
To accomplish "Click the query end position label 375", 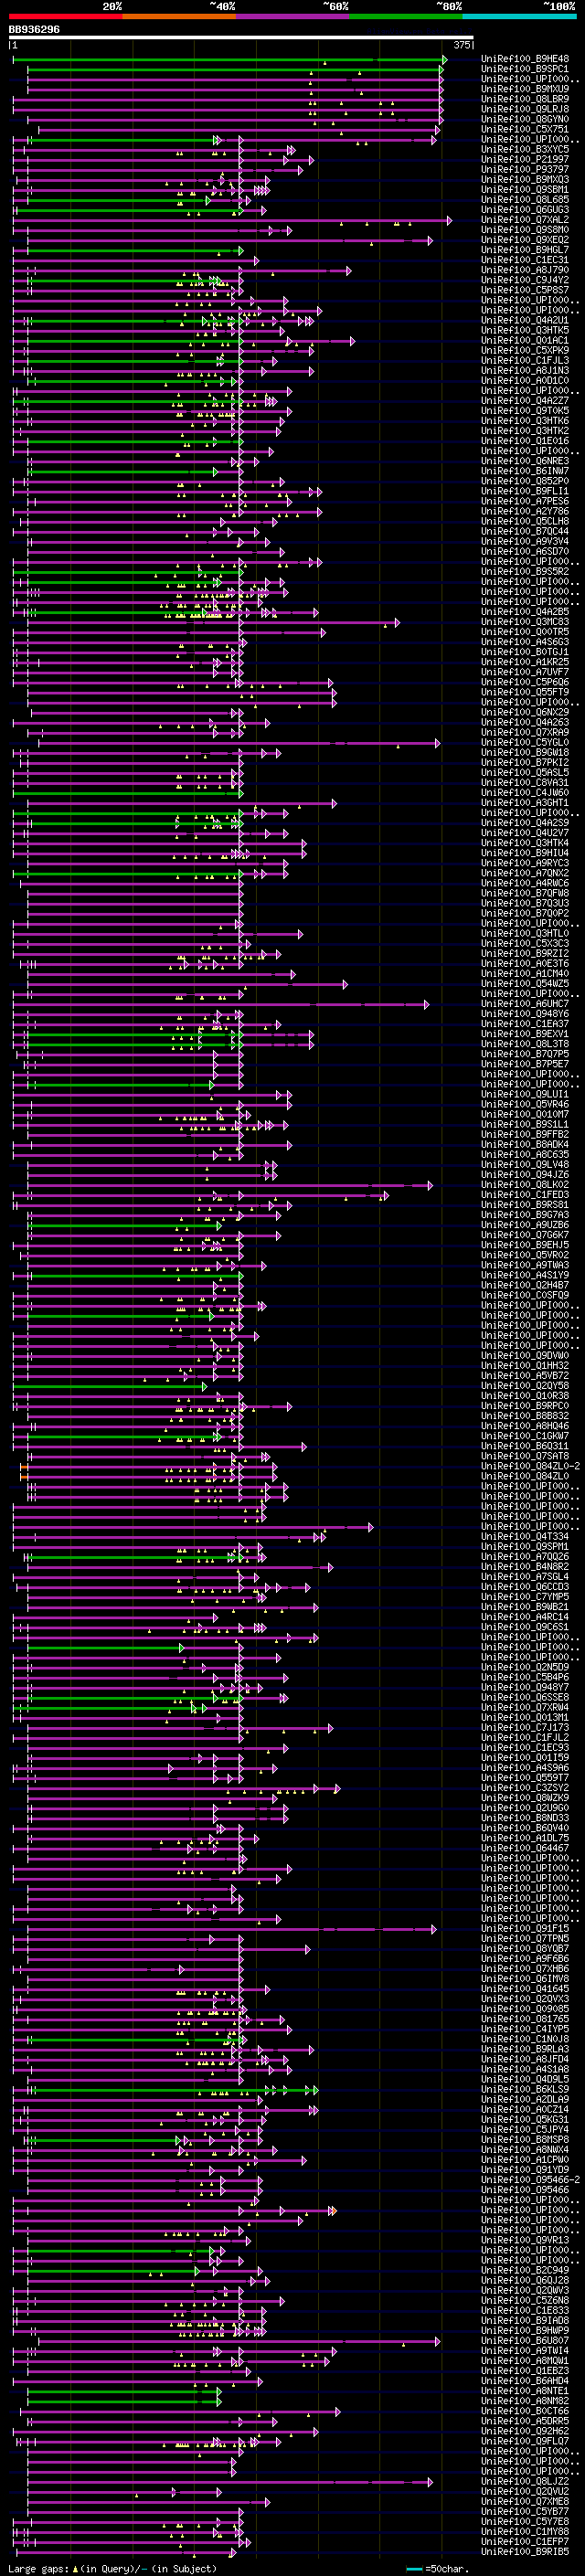I will click(x=462, y=45).
